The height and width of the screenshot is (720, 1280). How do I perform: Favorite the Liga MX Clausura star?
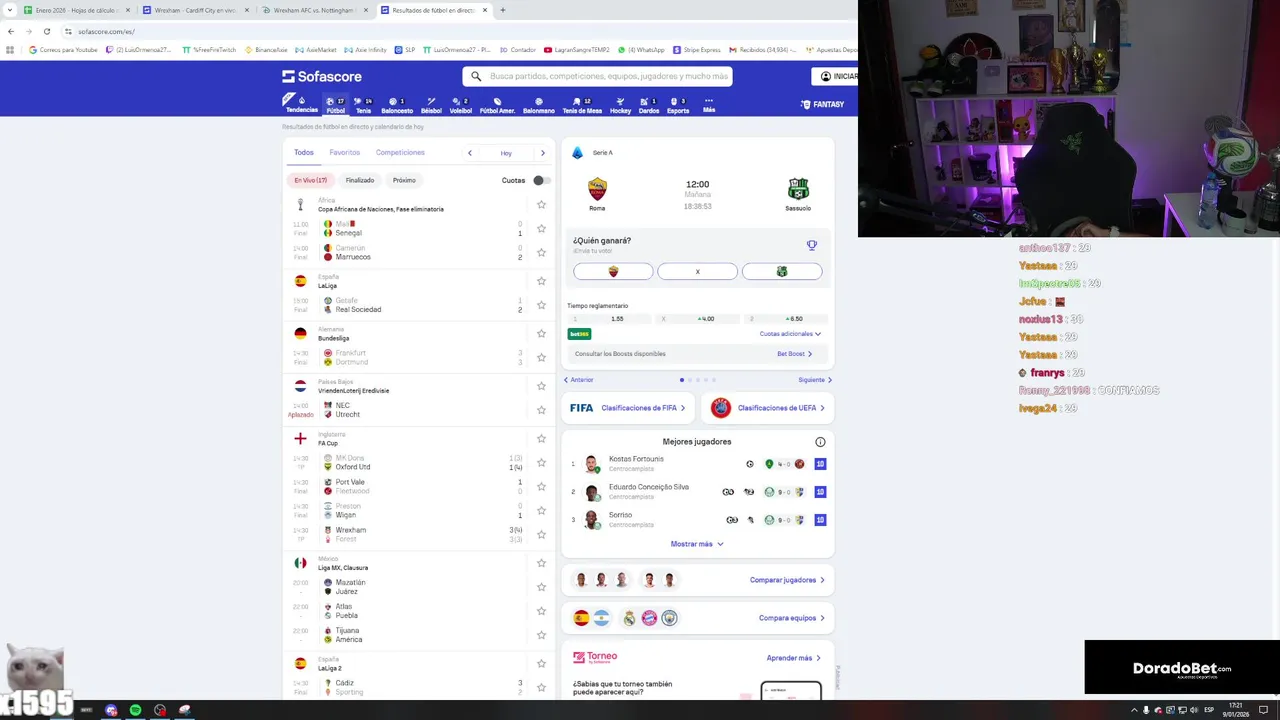click(x=541, y=563)
